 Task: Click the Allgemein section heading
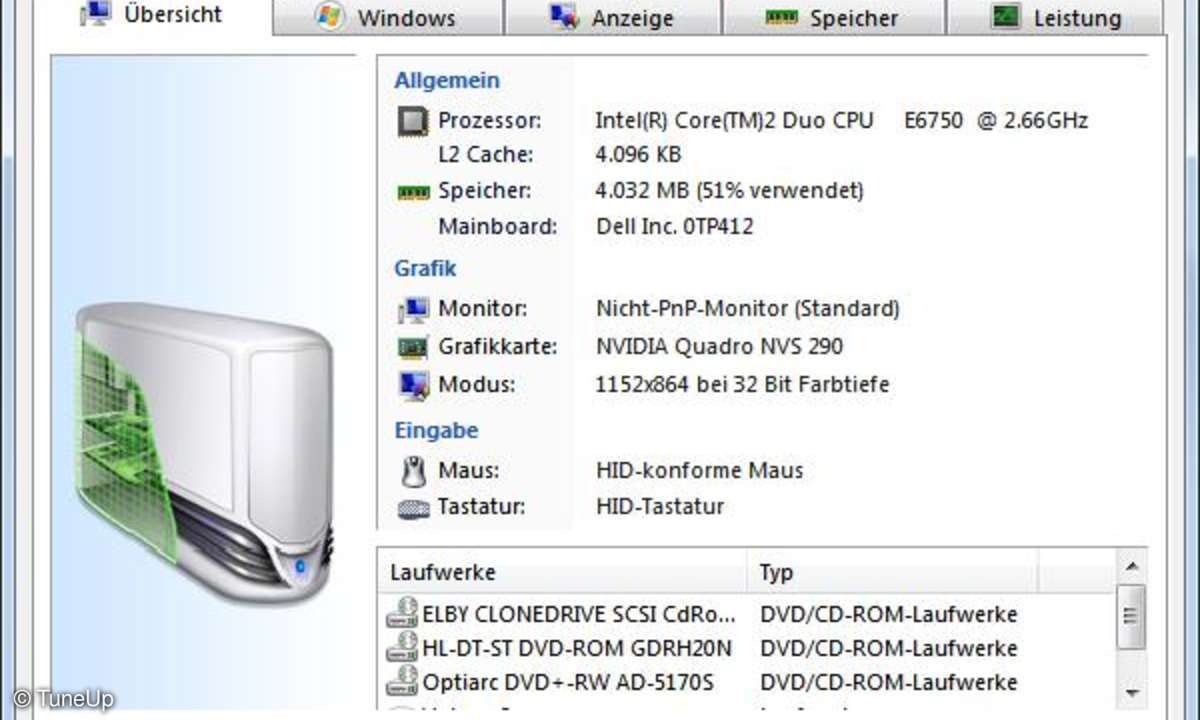coord(447,81)
